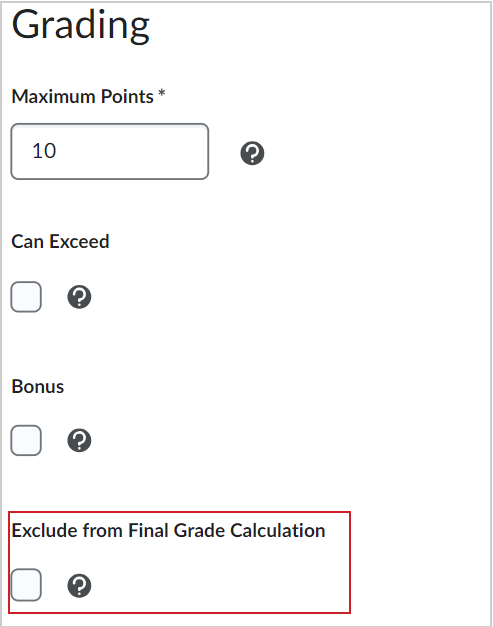
Task: Click the word Calculation in exclude label
Action: click(278, 531)
